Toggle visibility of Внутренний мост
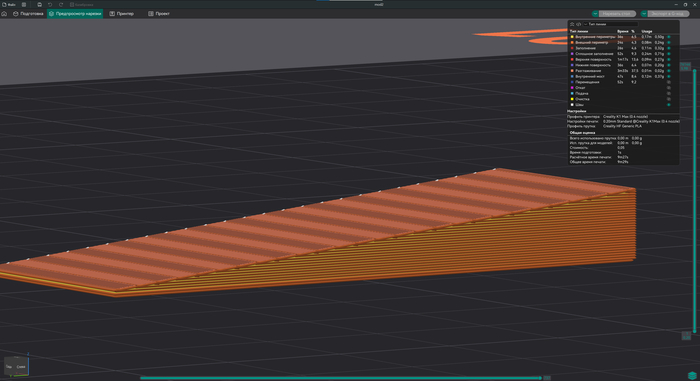Screen dimensions: 700x381 point(669,76)
